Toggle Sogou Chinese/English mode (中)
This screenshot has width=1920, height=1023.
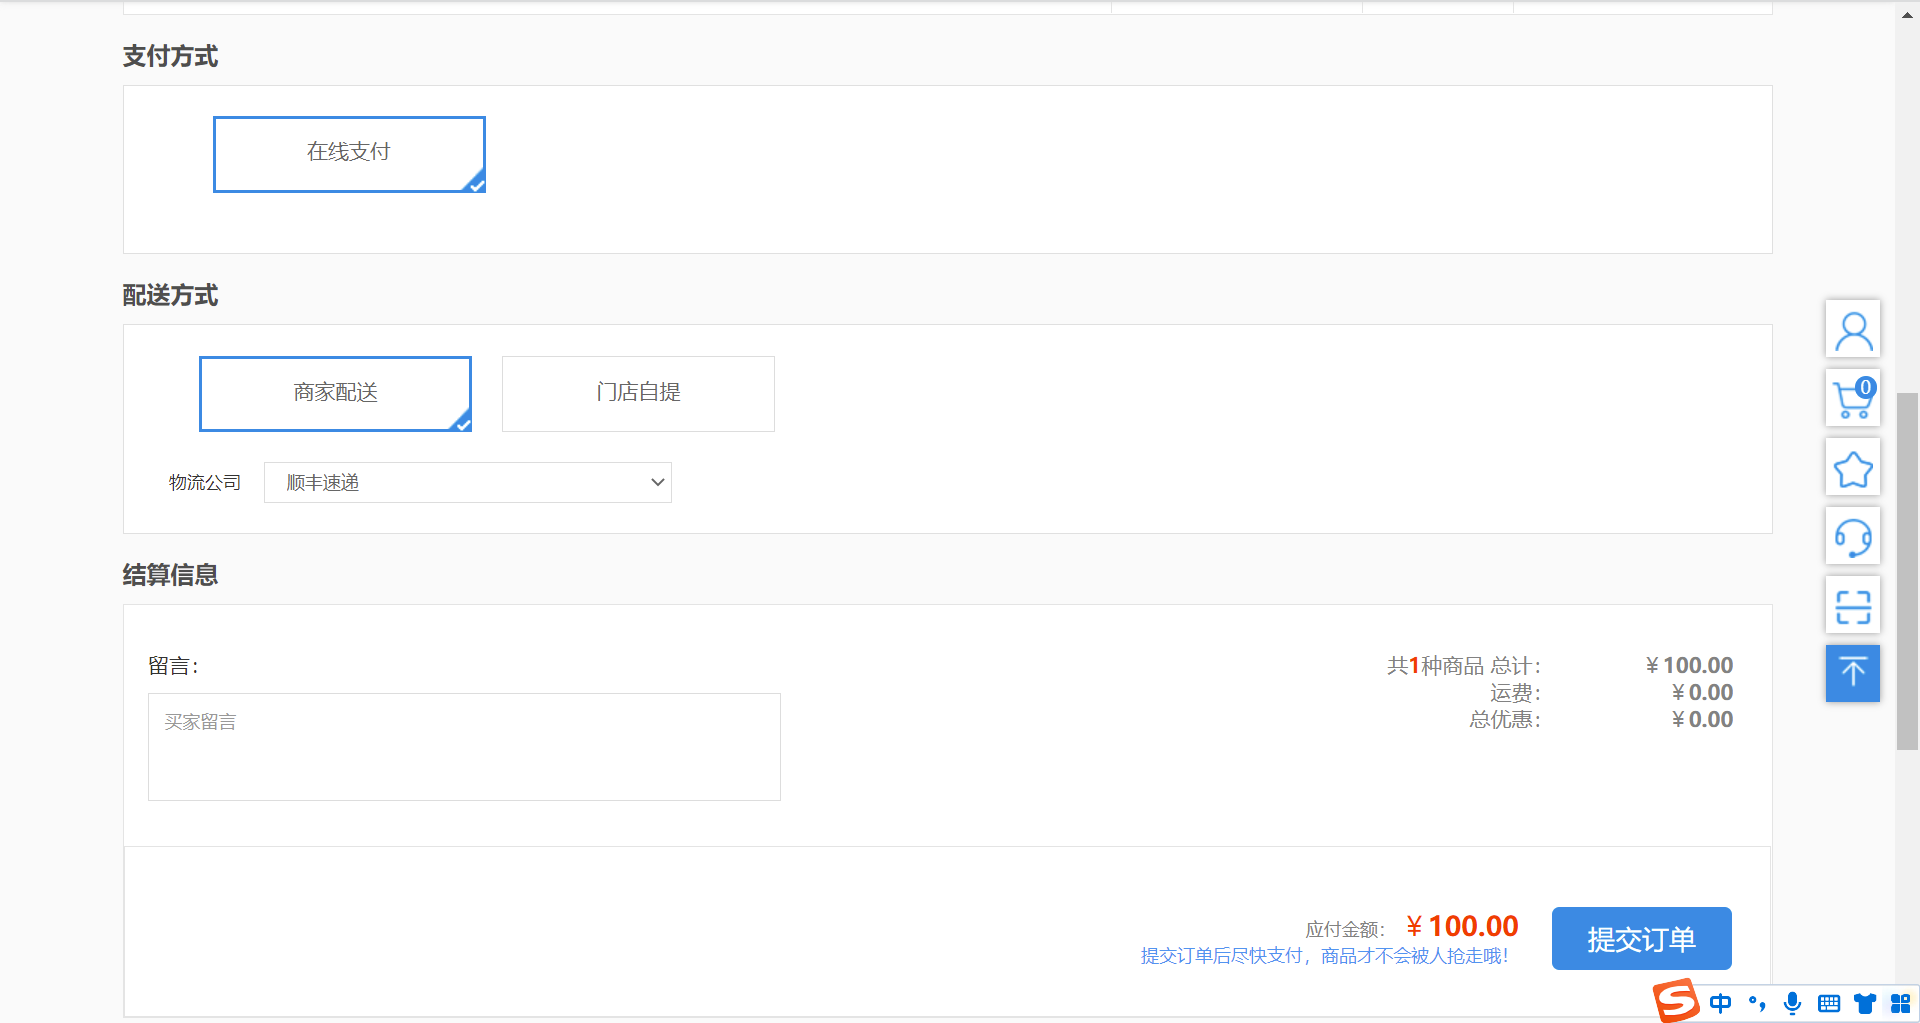[x=1721, y=1003]
